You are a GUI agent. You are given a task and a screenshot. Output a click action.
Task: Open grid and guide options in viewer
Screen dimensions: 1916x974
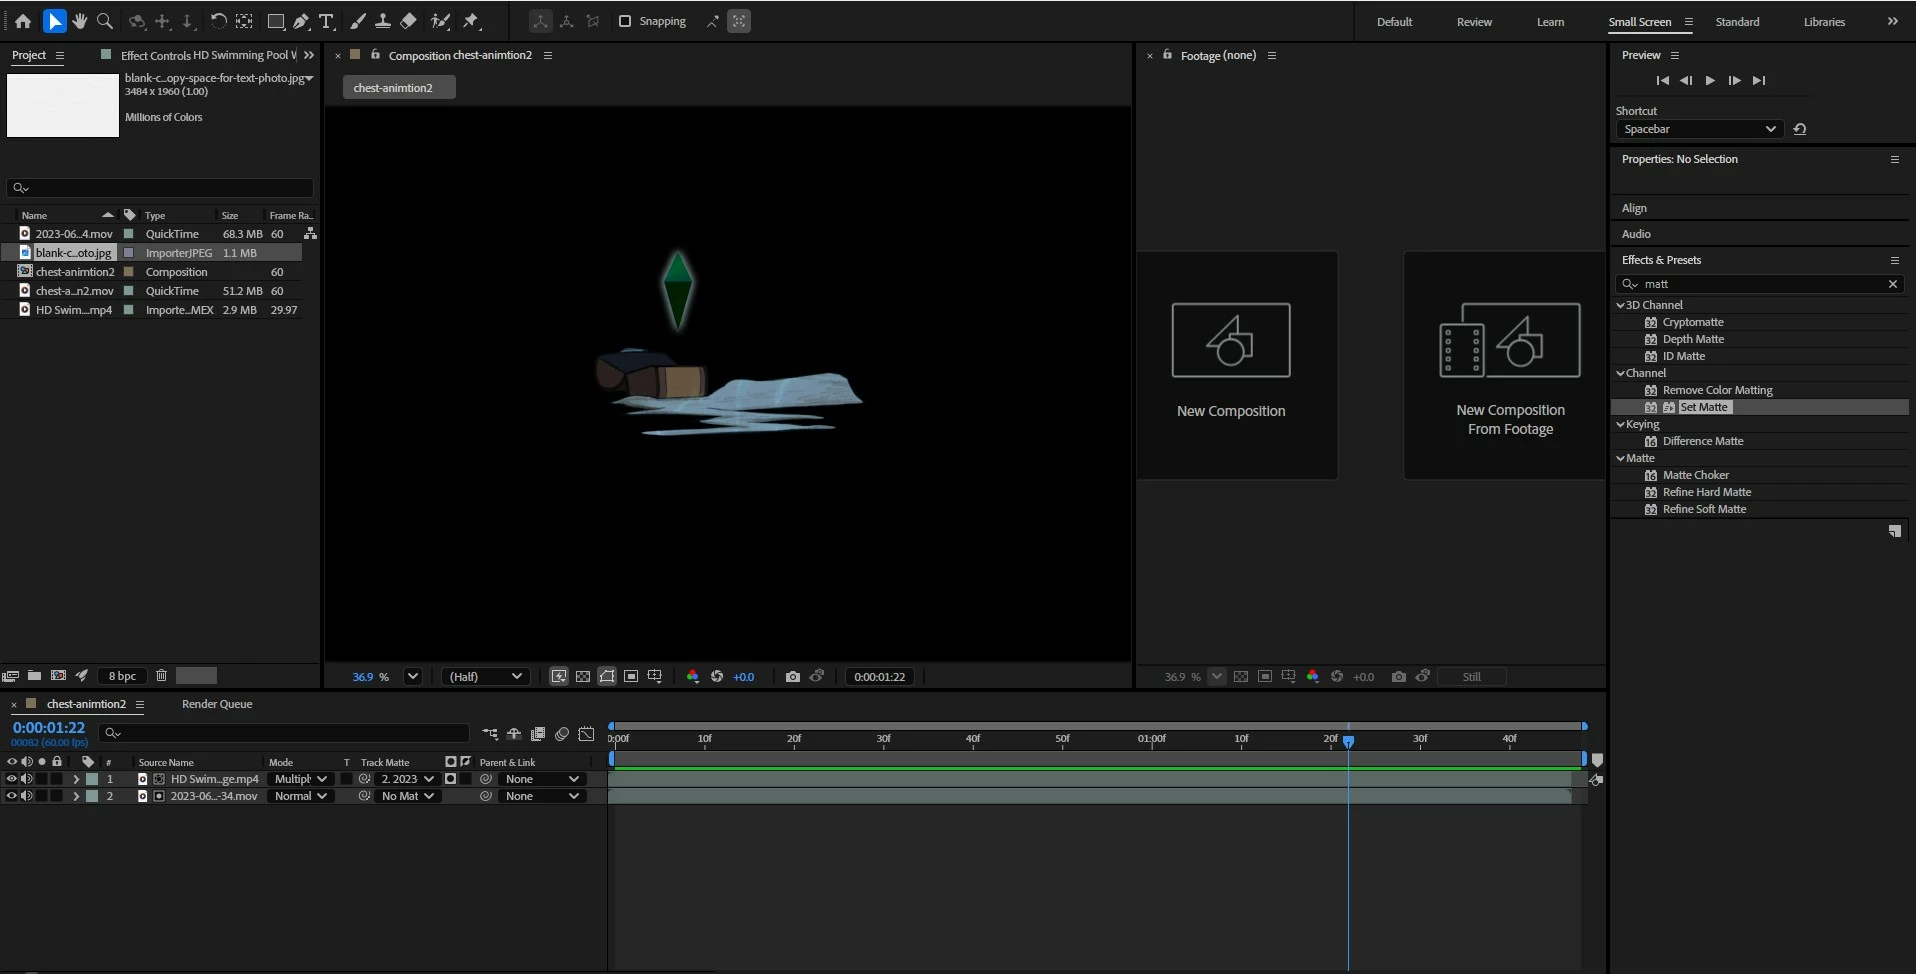655,677
